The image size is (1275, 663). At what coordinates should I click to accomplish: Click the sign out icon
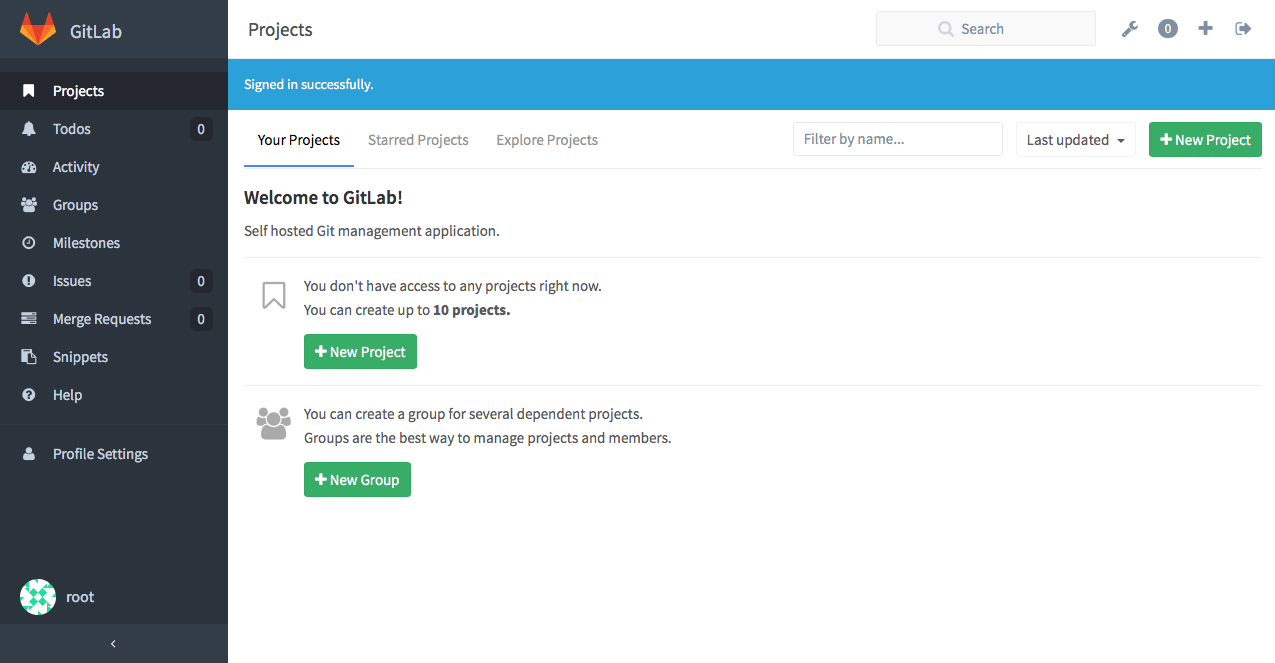pyautogui.click(x=1243, y=28)
